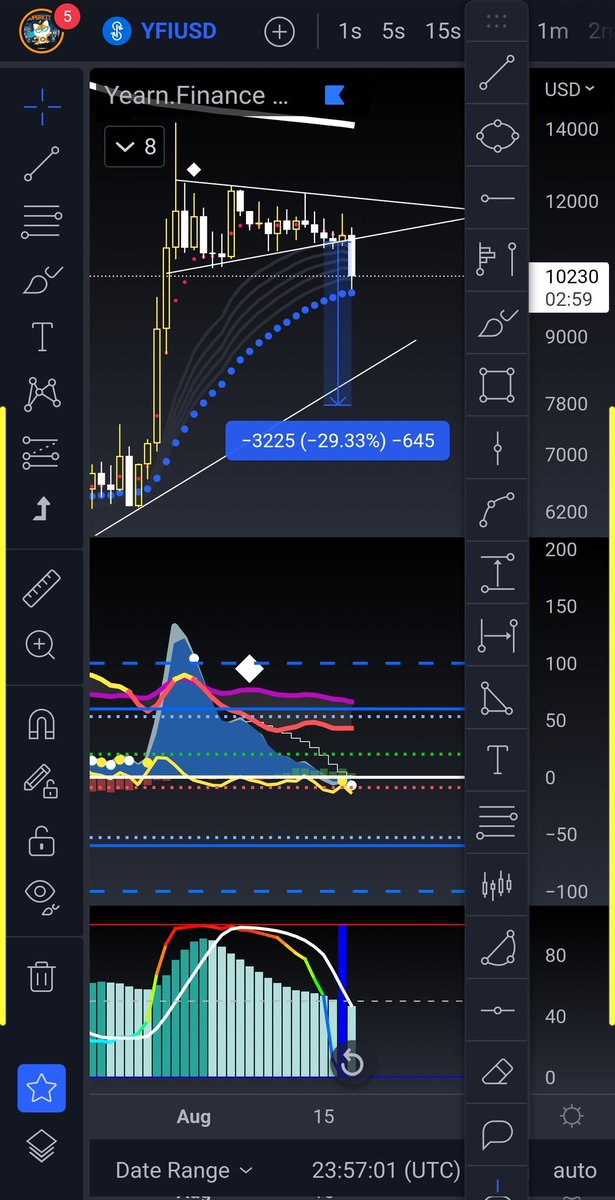615x1200 pixels.
Task: Toggle hide all drawings eye icon
Action: [42, 896]
